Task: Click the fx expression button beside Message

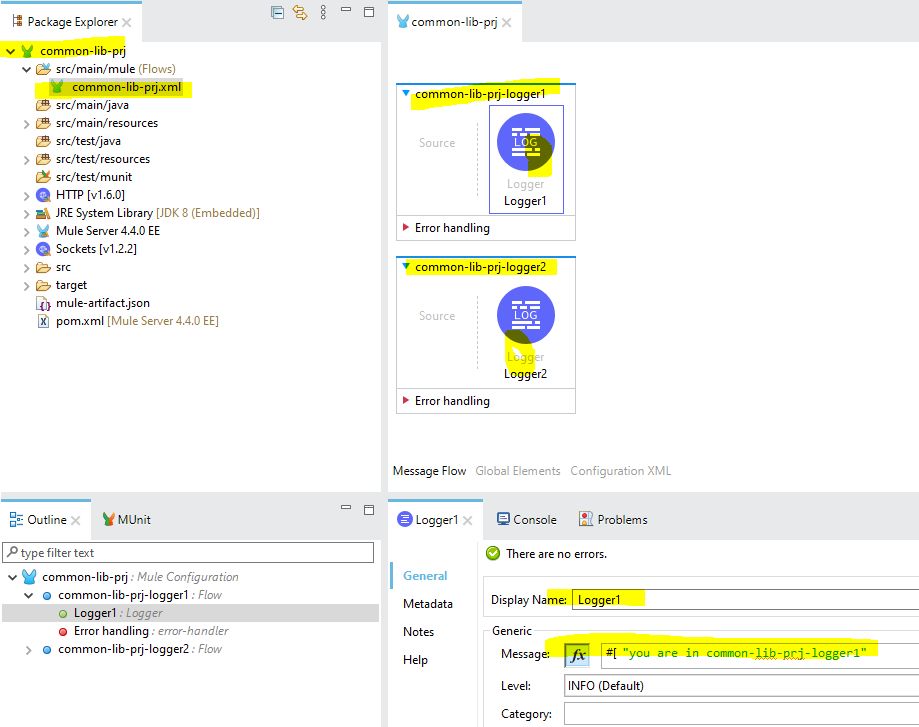Action: 578,655
